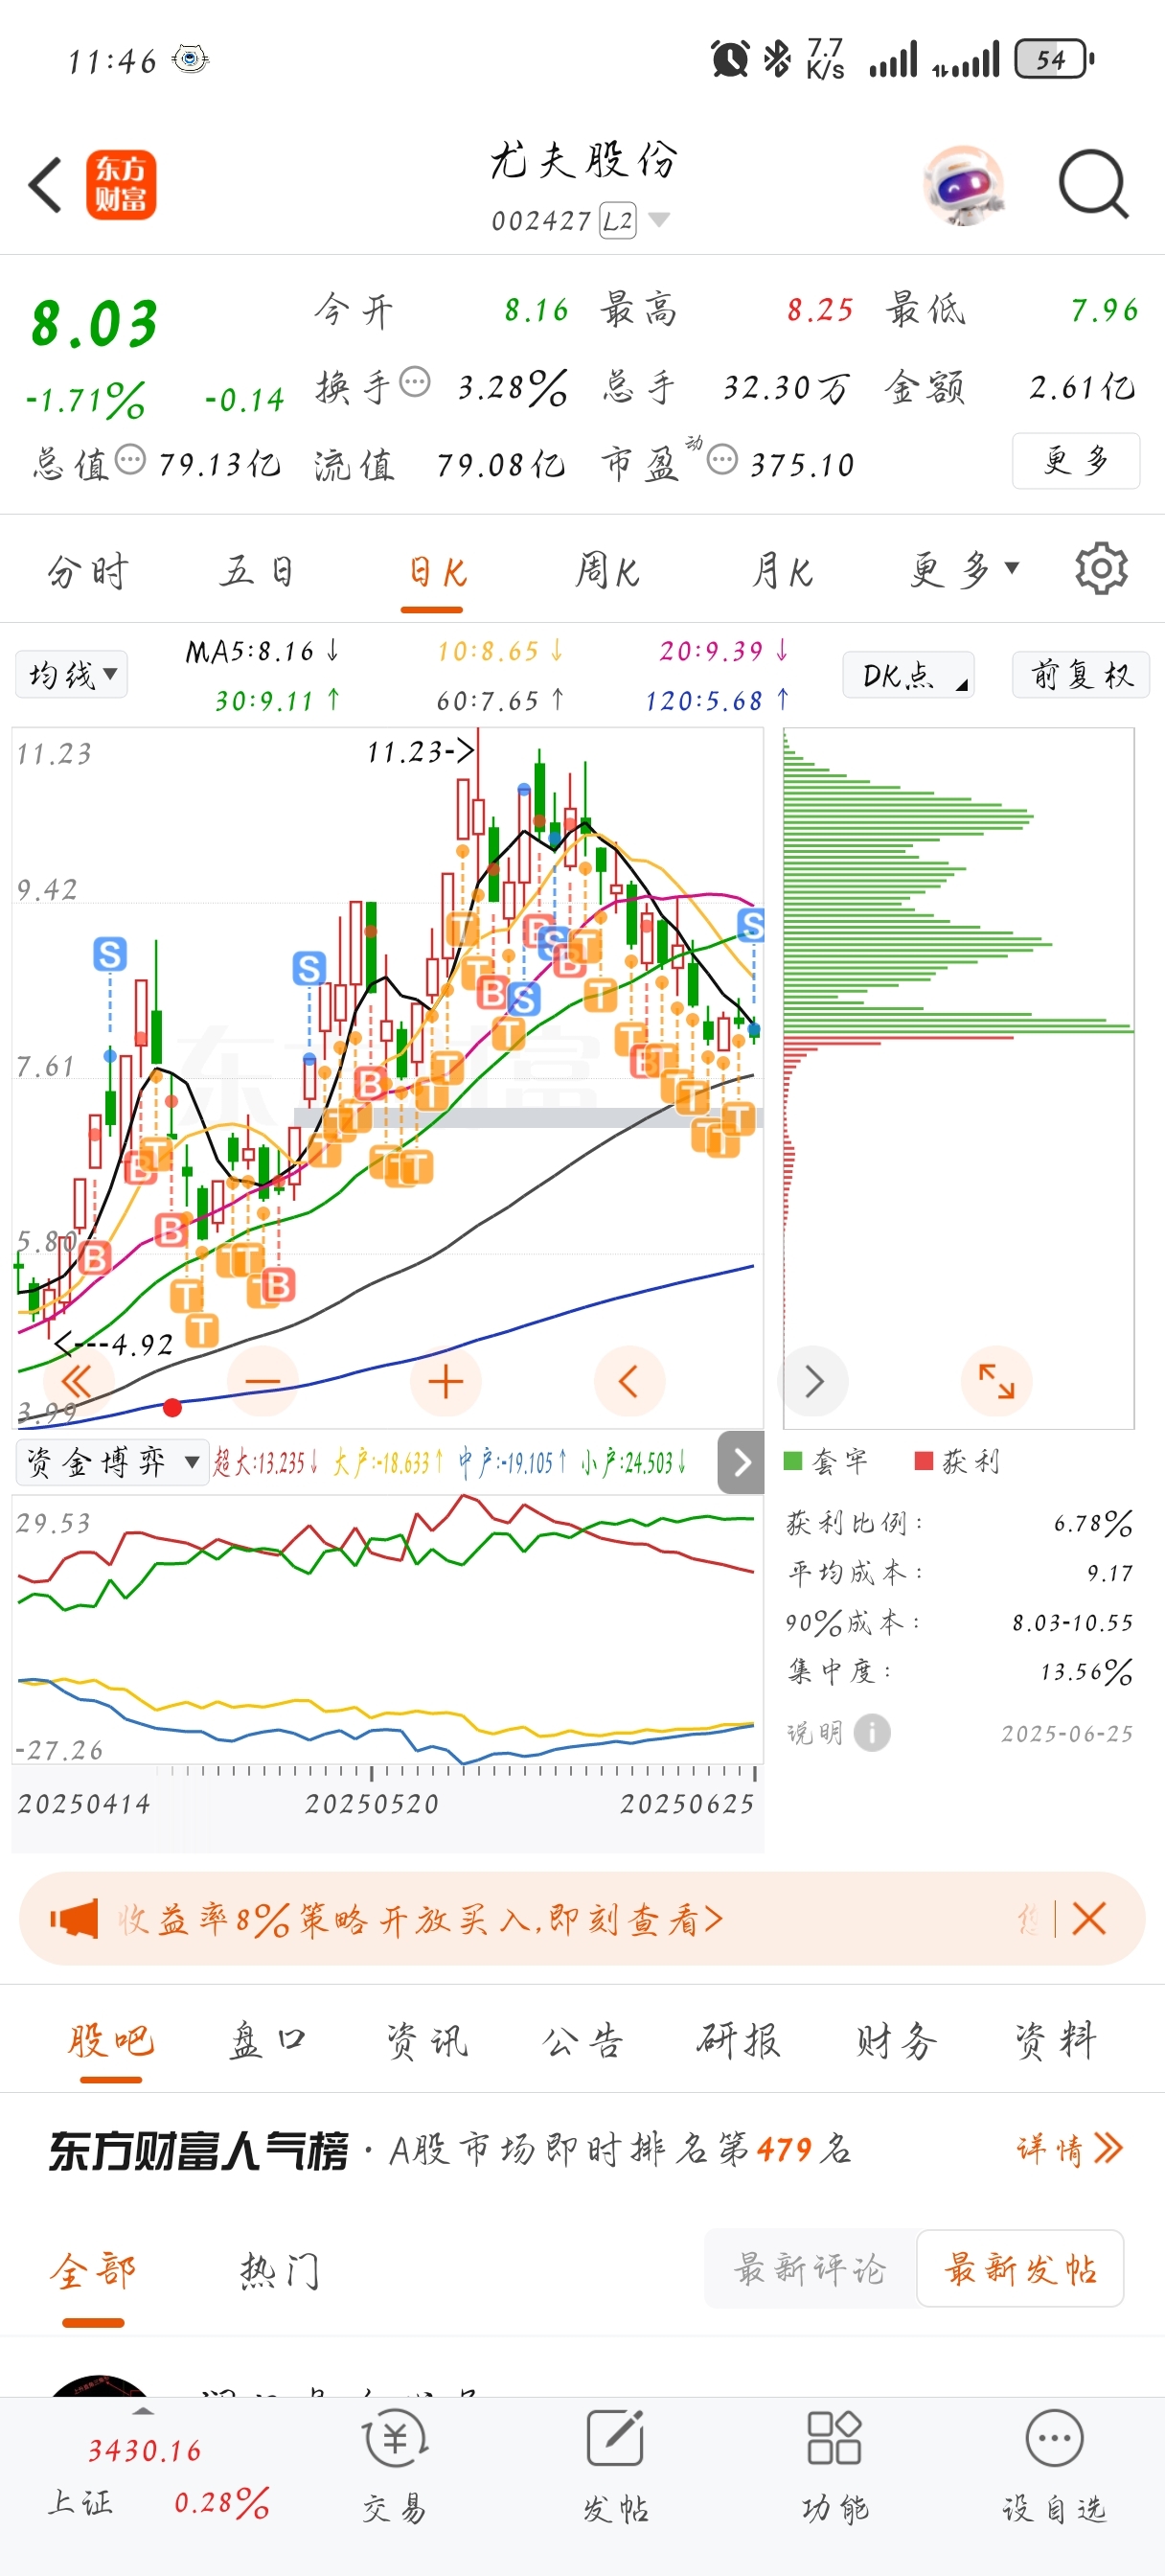Open 收益率8%策略 promotion link
This screenshot has width=1165, height=2576.
point(420,1919)
